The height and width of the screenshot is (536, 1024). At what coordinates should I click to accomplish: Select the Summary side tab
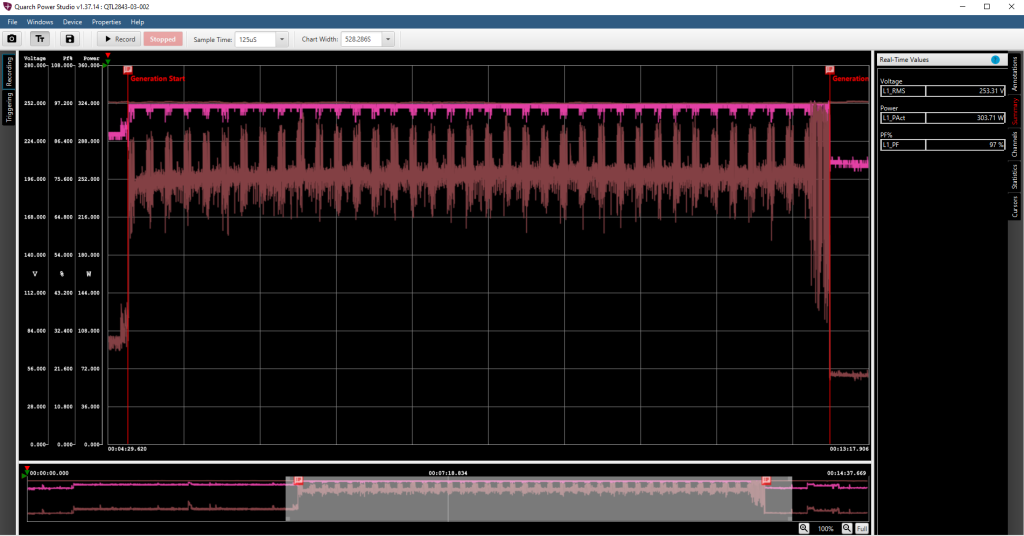pyautogui.click(x=1015, y=111)
